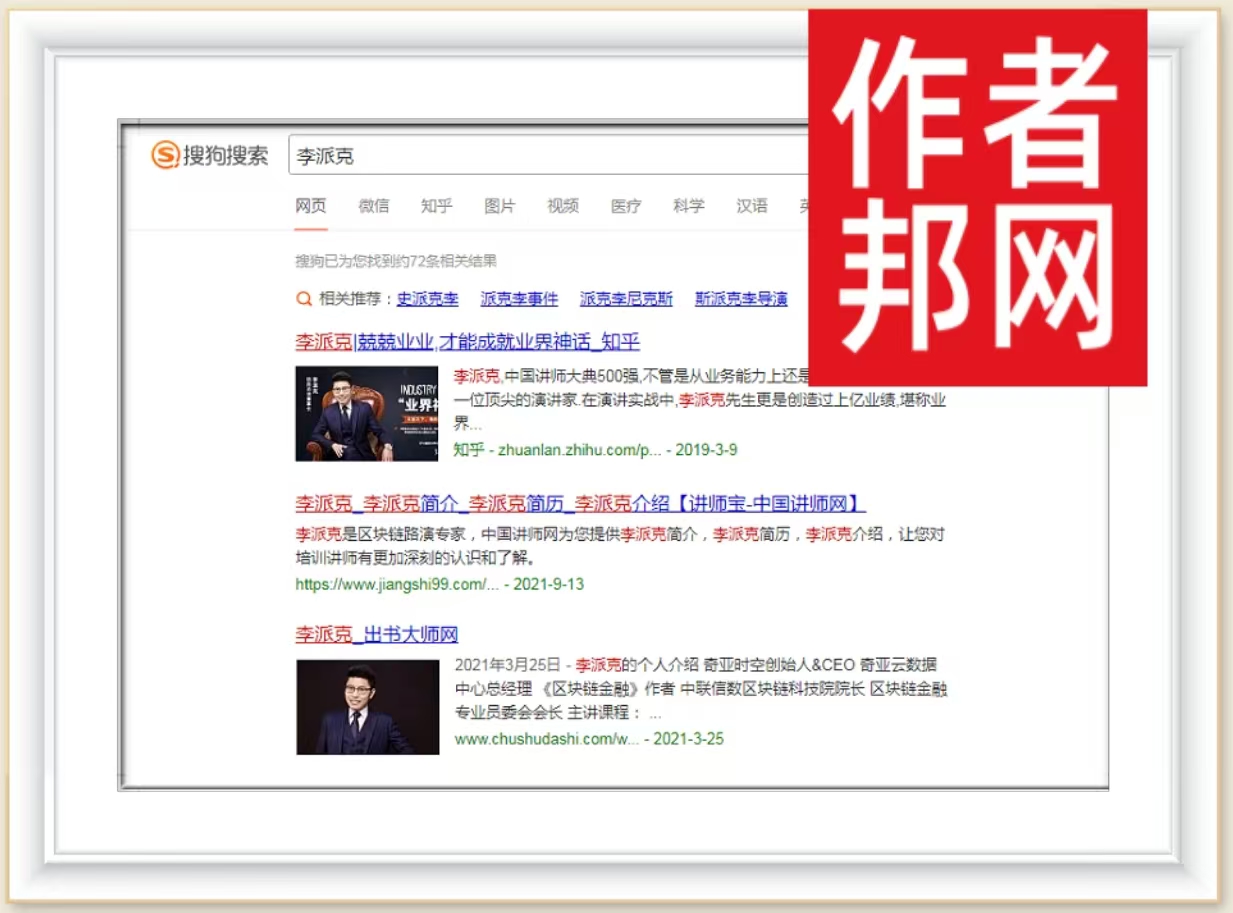1233x913 pixels.
Task: Click the orange related-search magnifier icon
Action: point(303,298)
